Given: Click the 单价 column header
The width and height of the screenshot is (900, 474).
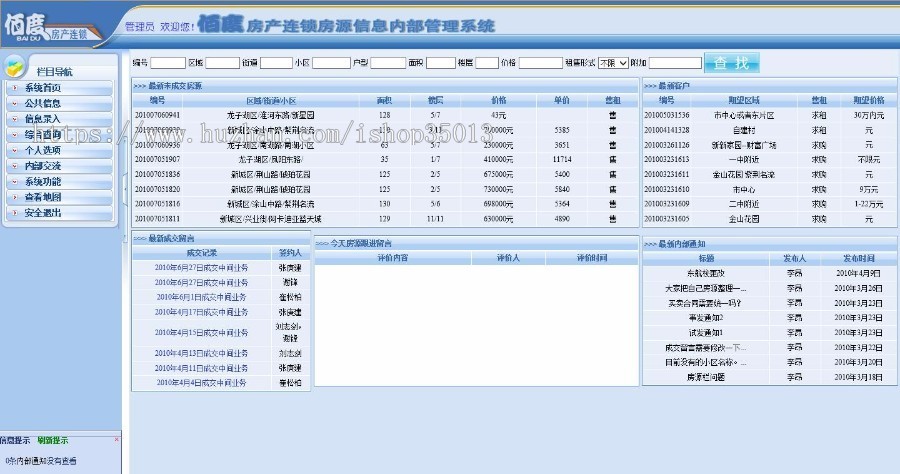Looking at the screenshot, I should 562,100.
